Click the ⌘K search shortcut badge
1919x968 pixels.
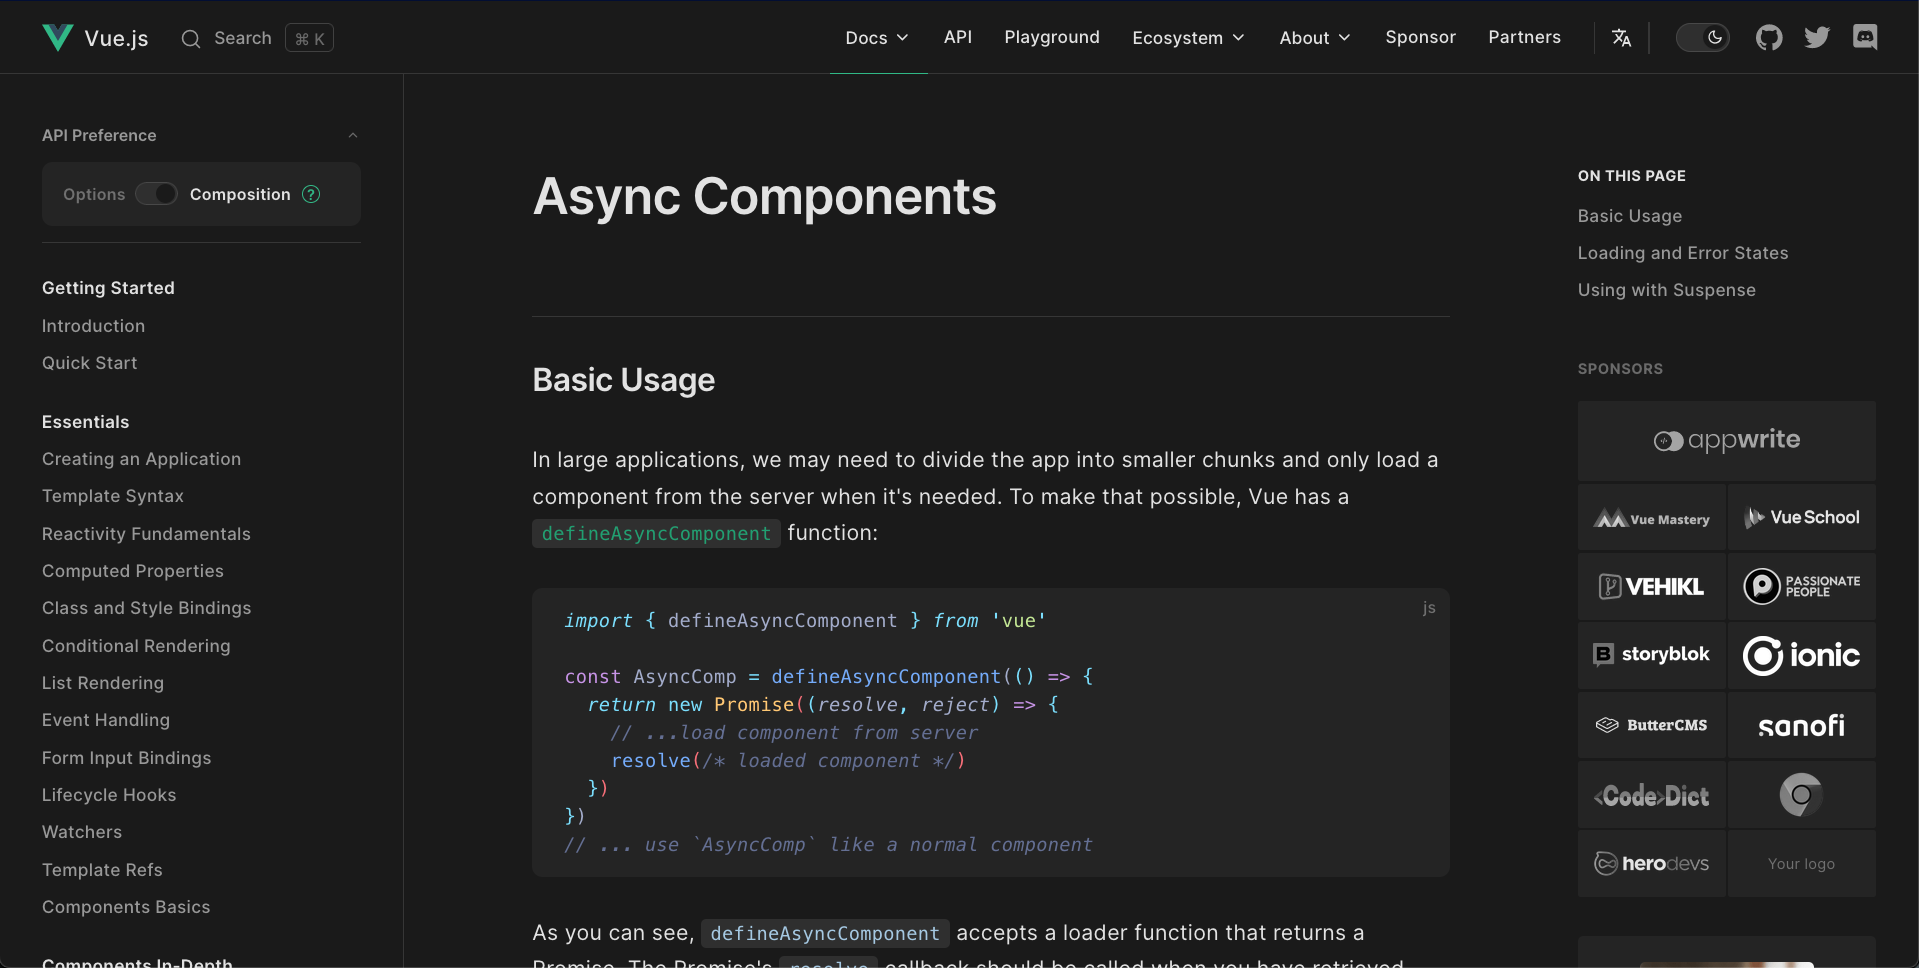click(x=310, y=39)
